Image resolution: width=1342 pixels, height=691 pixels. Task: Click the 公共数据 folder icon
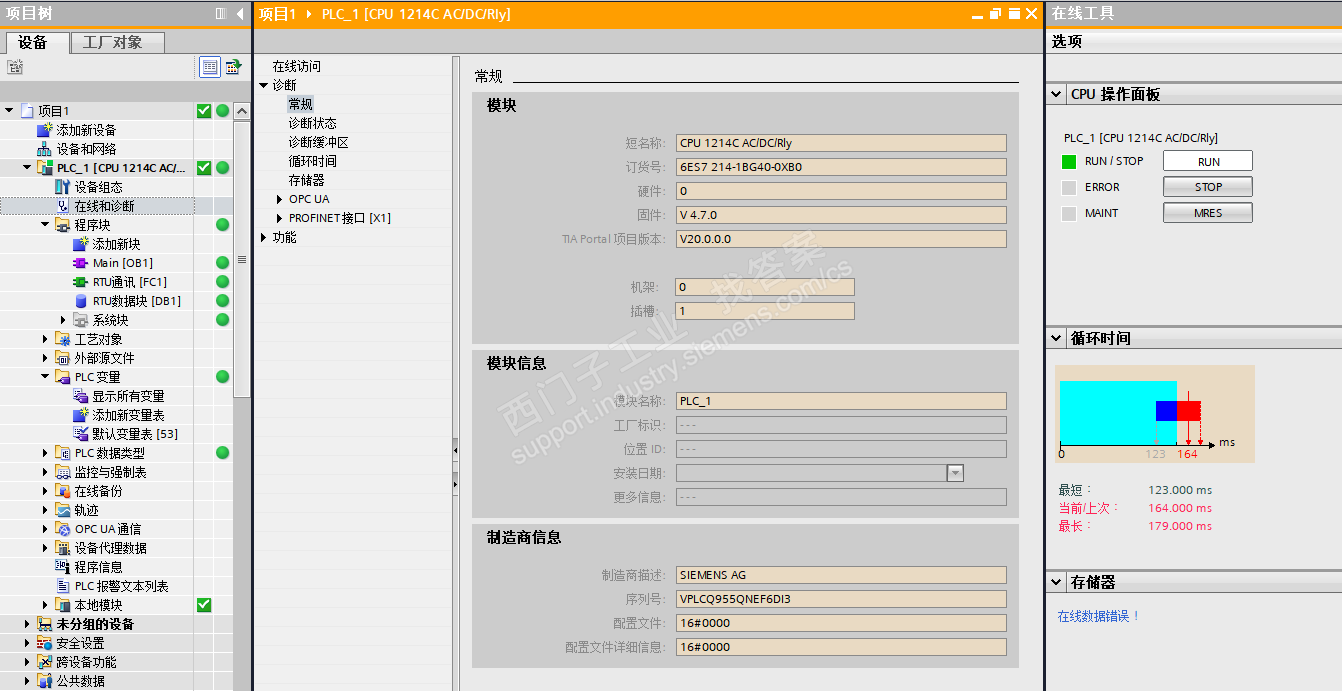coord(45,681)
